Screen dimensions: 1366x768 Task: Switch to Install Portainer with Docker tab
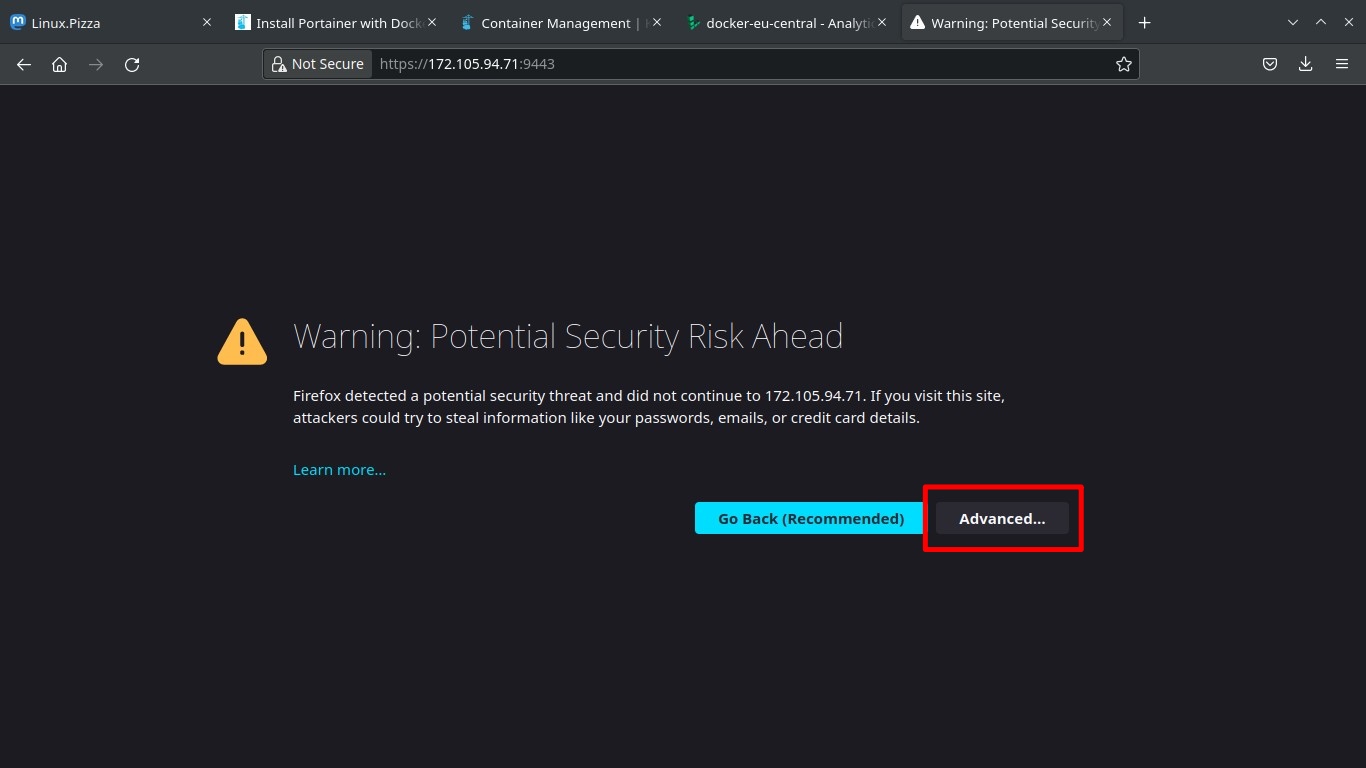pos(337,22)
